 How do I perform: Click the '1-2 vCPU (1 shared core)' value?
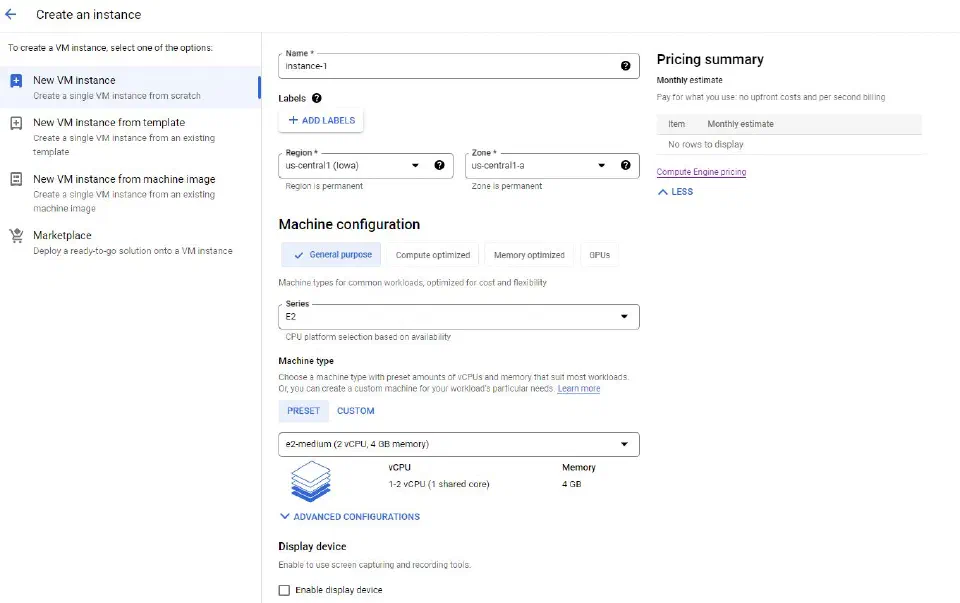coord(439,484)
